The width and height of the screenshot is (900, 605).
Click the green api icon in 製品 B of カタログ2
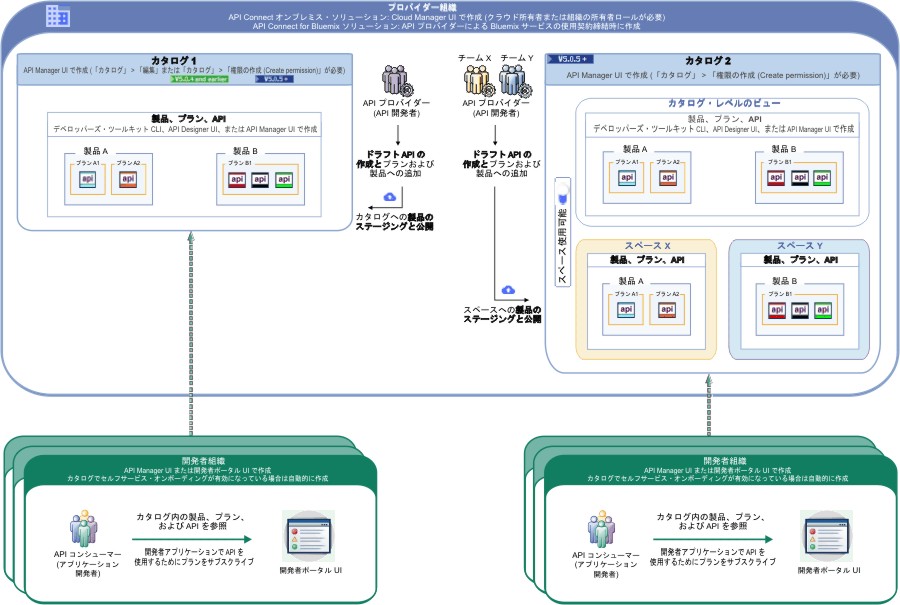823,177
